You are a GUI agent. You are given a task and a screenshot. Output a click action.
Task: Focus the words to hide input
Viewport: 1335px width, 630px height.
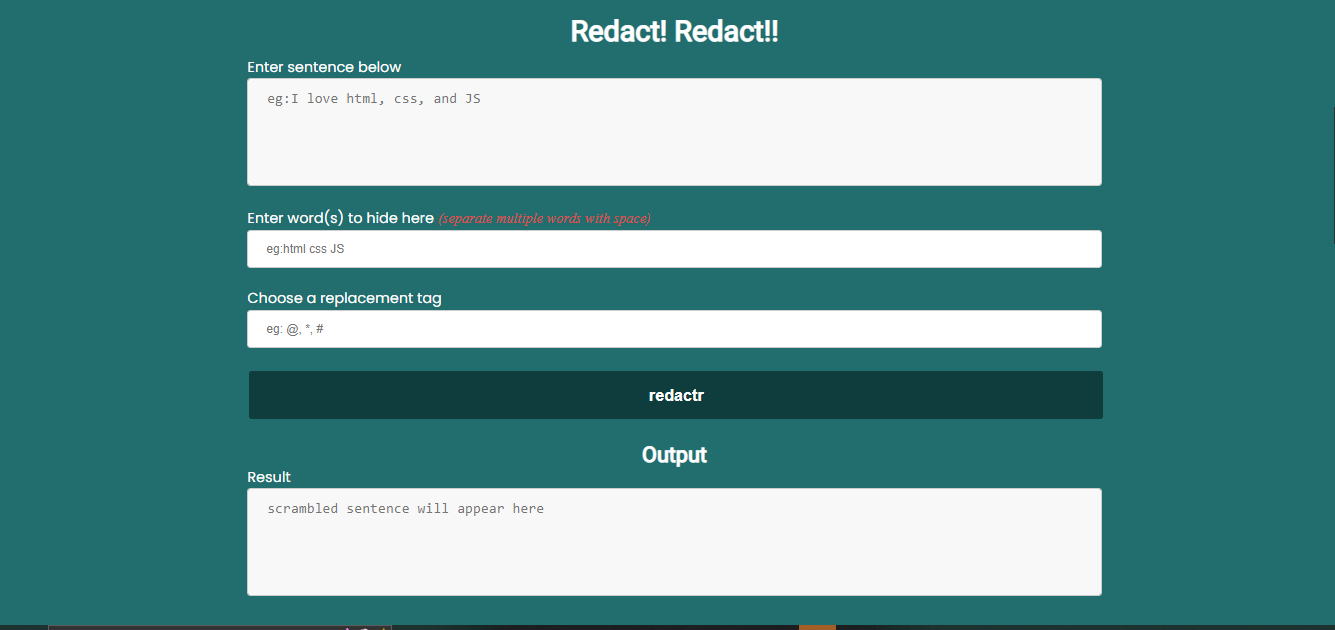tap(674, 249)
